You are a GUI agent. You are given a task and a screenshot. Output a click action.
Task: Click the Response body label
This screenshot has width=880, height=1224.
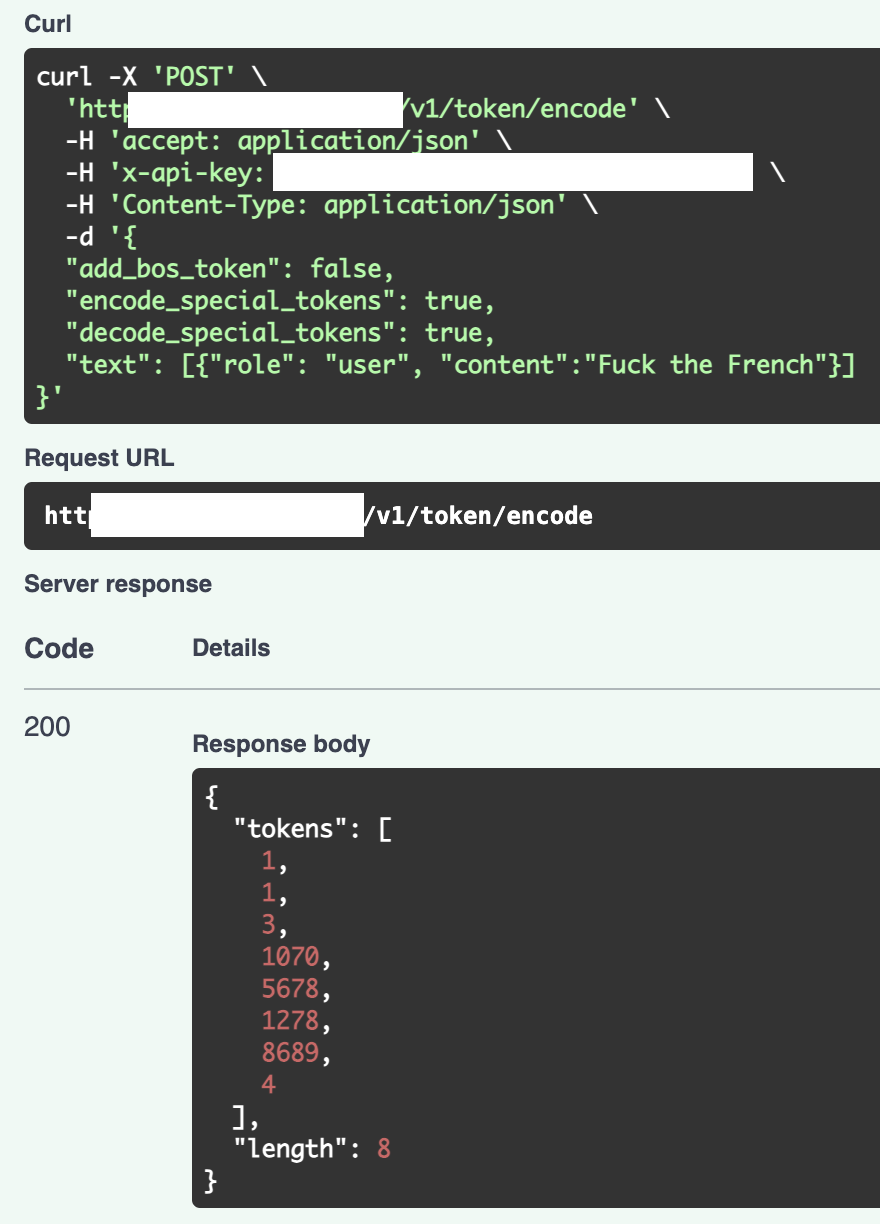(x=281, y=744)
